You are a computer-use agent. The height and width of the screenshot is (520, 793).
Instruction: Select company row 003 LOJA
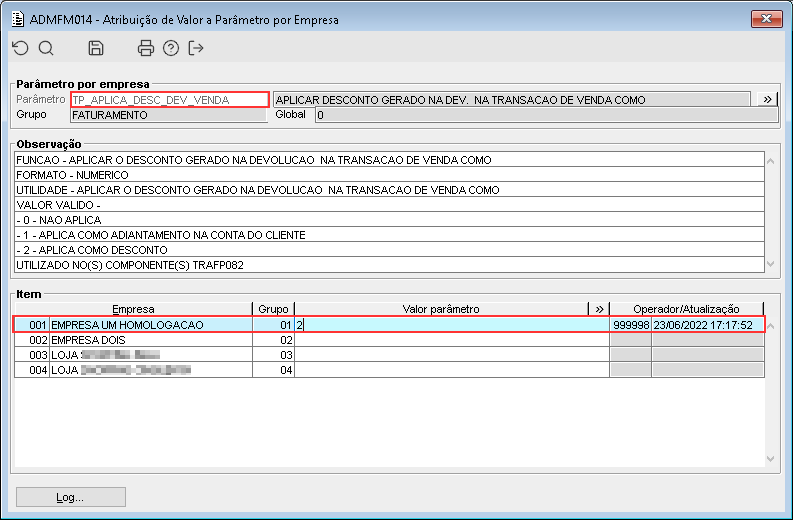(x=389, y=355)
